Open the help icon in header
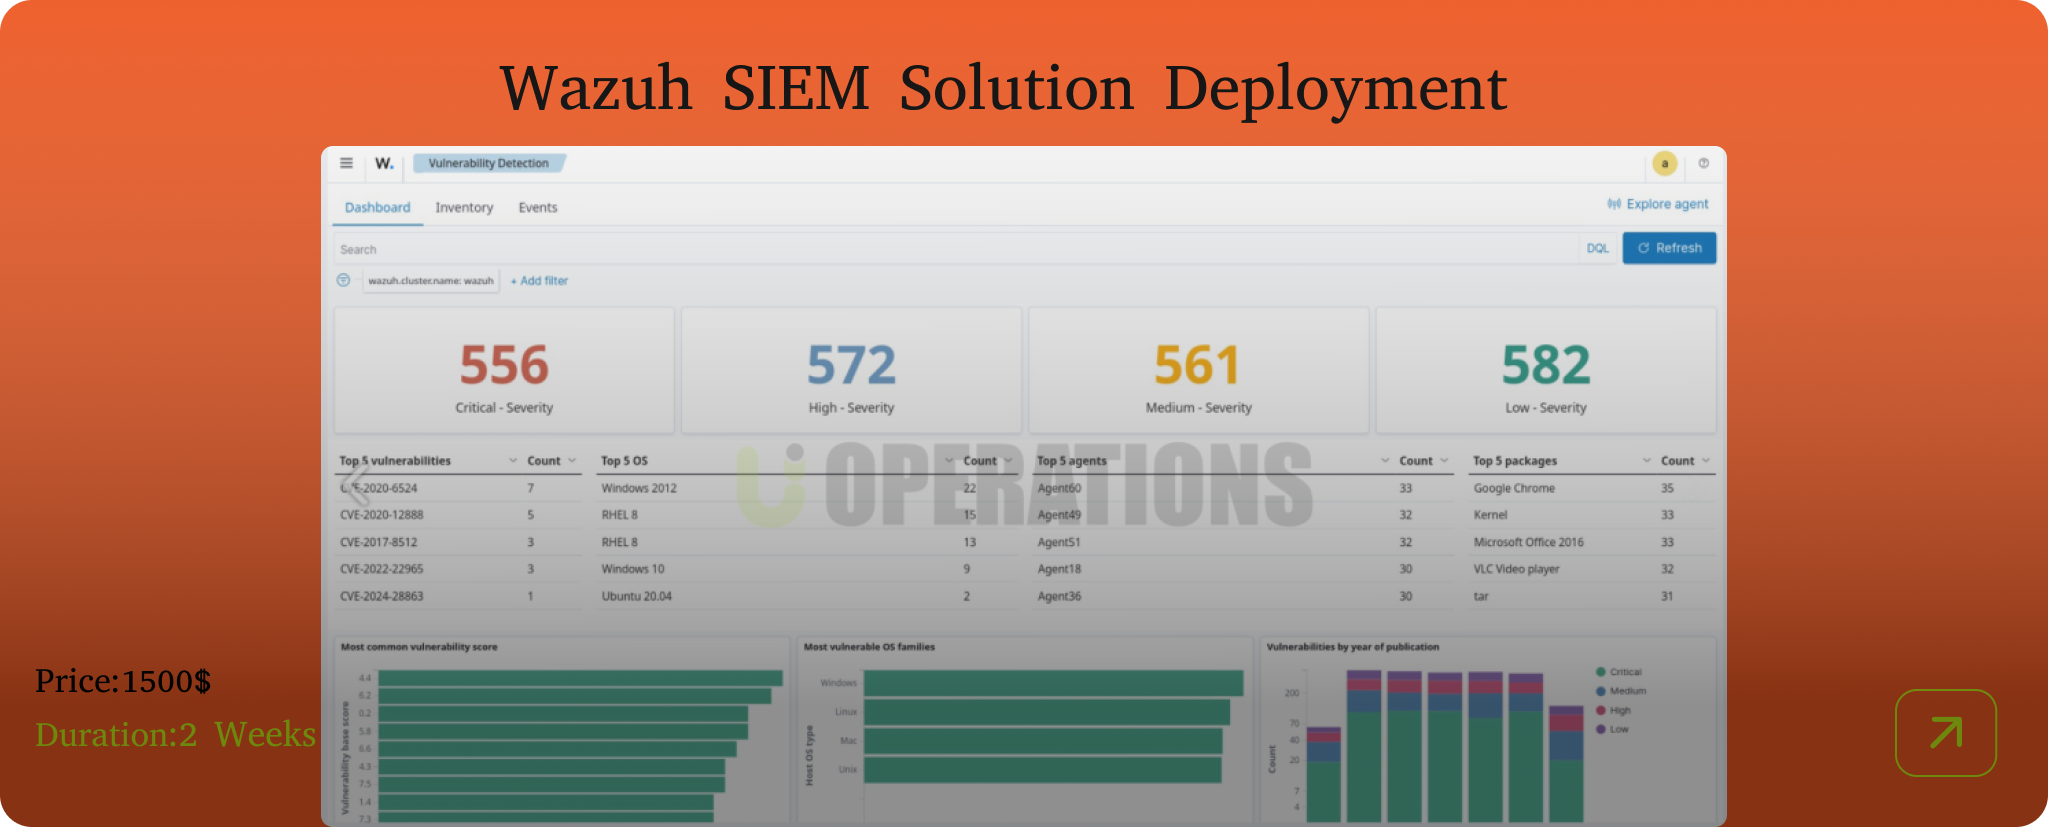Viewport: 2048px width, 827px height. pyautogui.click(x=1704, y=163)
